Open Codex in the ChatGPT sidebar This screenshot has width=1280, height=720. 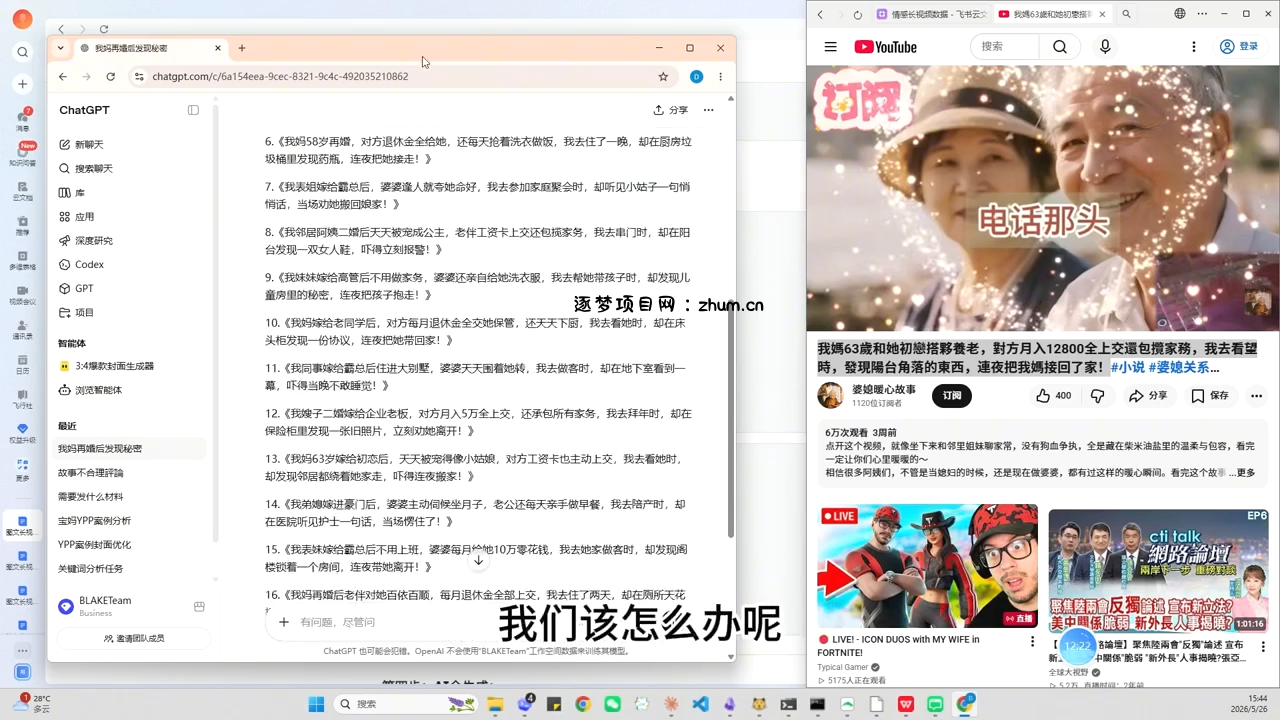coord(82,265)
